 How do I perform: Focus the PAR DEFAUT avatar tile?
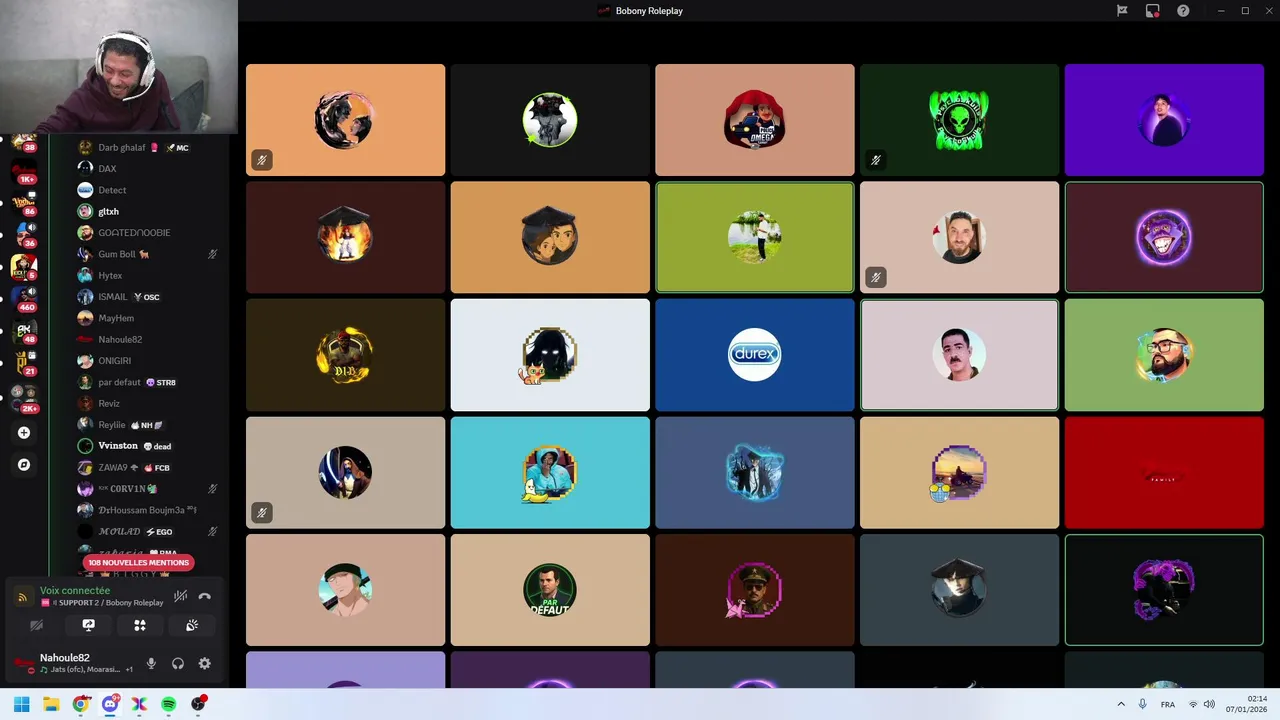pos(550,590)
